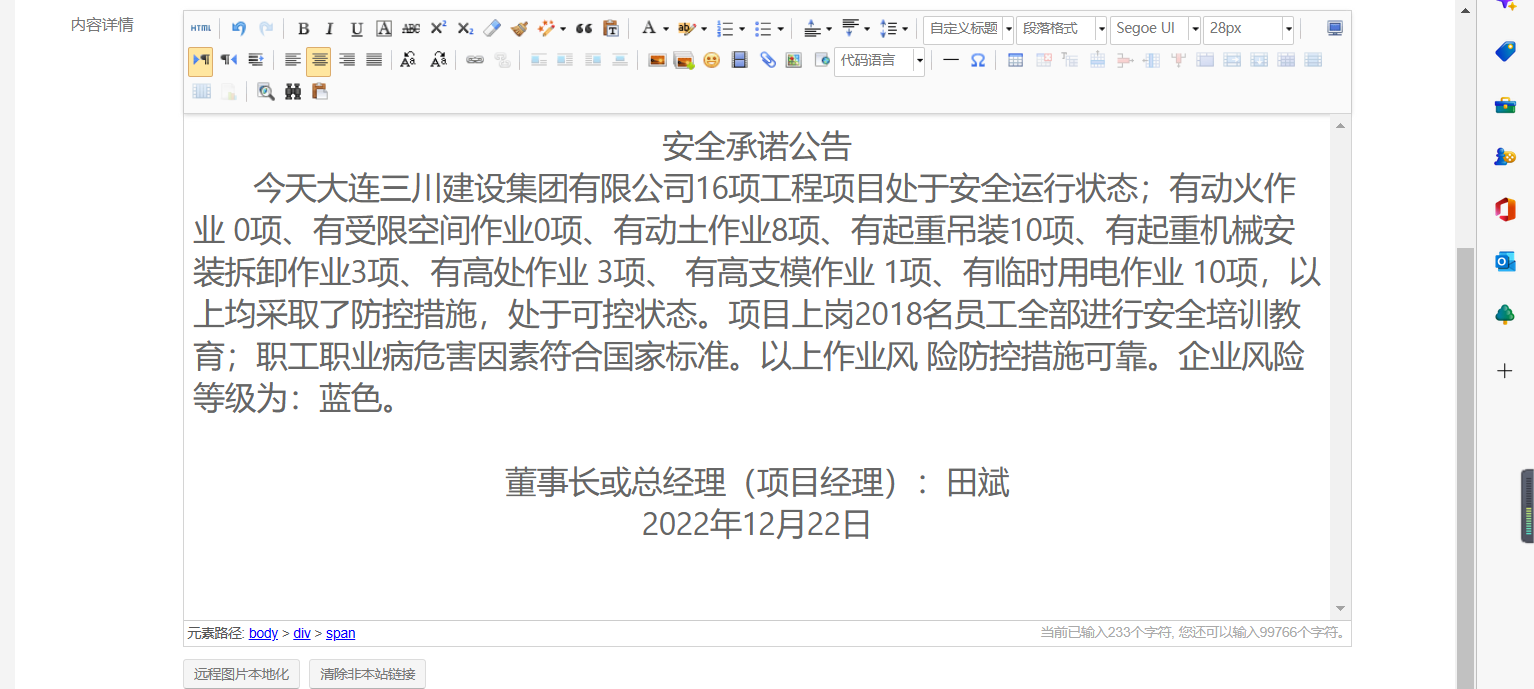Convert text to uppercase
Viewport: 1534px width, 689px height.
tap(407, 60)
